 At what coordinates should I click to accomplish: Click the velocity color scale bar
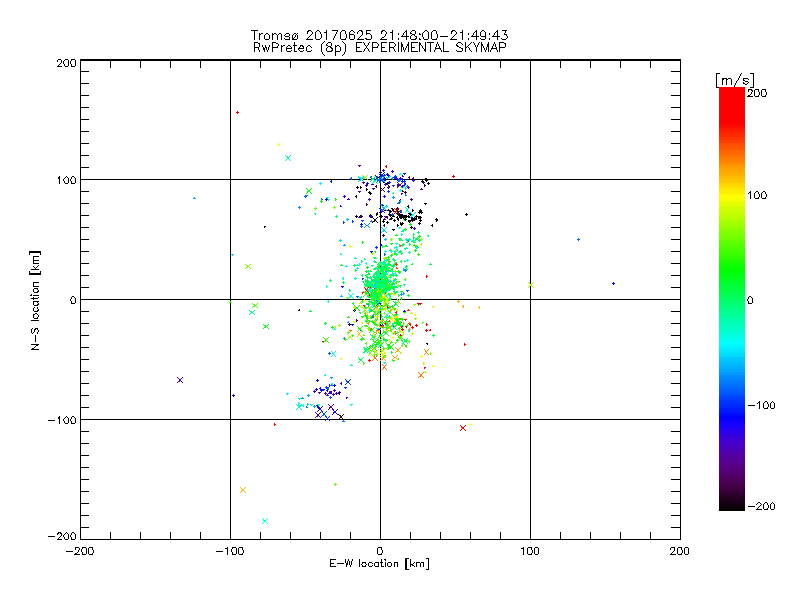click(x=732, y=299)
